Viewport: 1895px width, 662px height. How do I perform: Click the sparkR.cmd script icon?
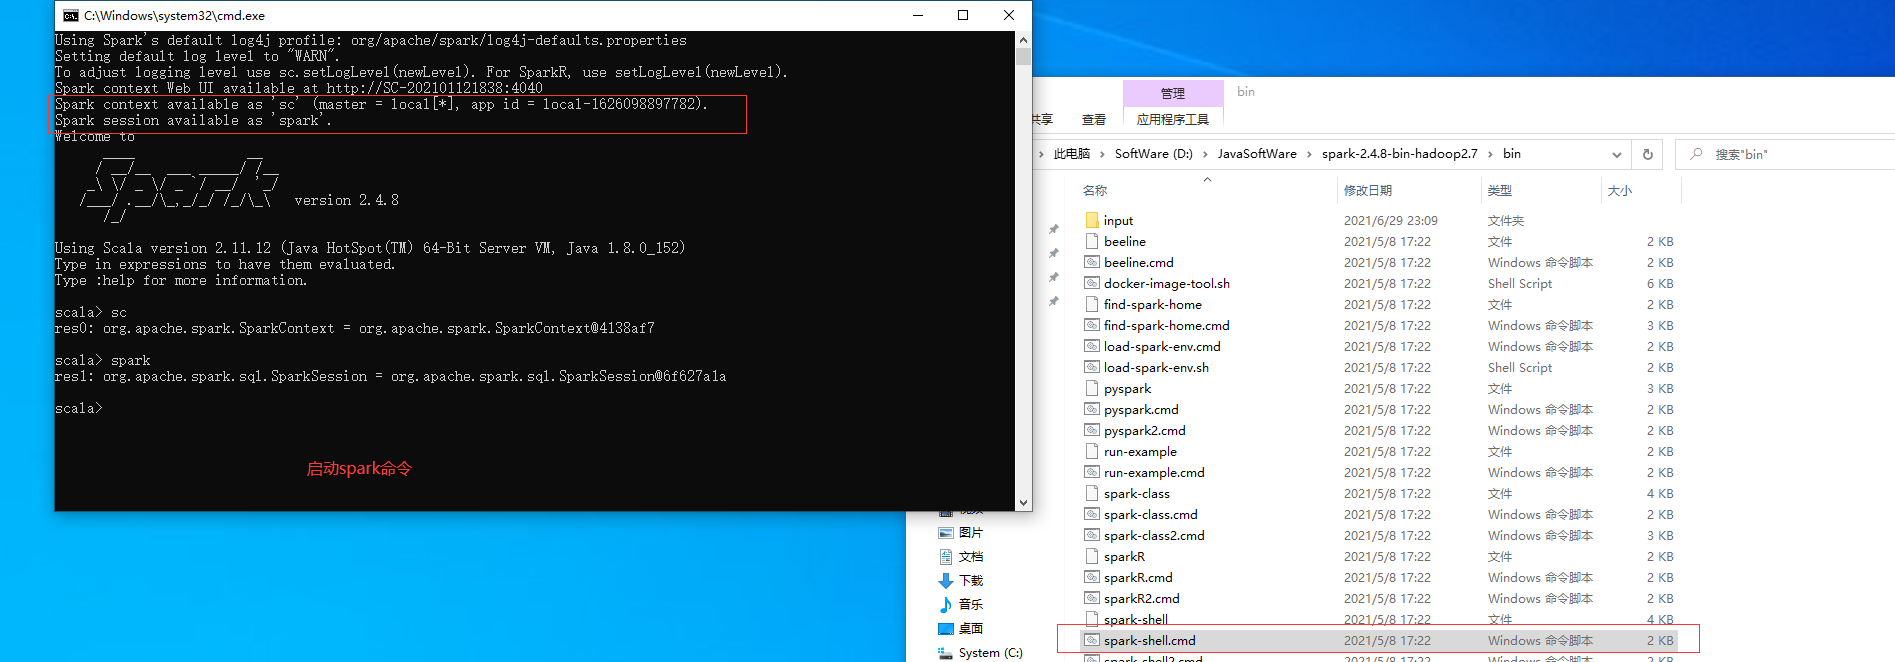1092,577
